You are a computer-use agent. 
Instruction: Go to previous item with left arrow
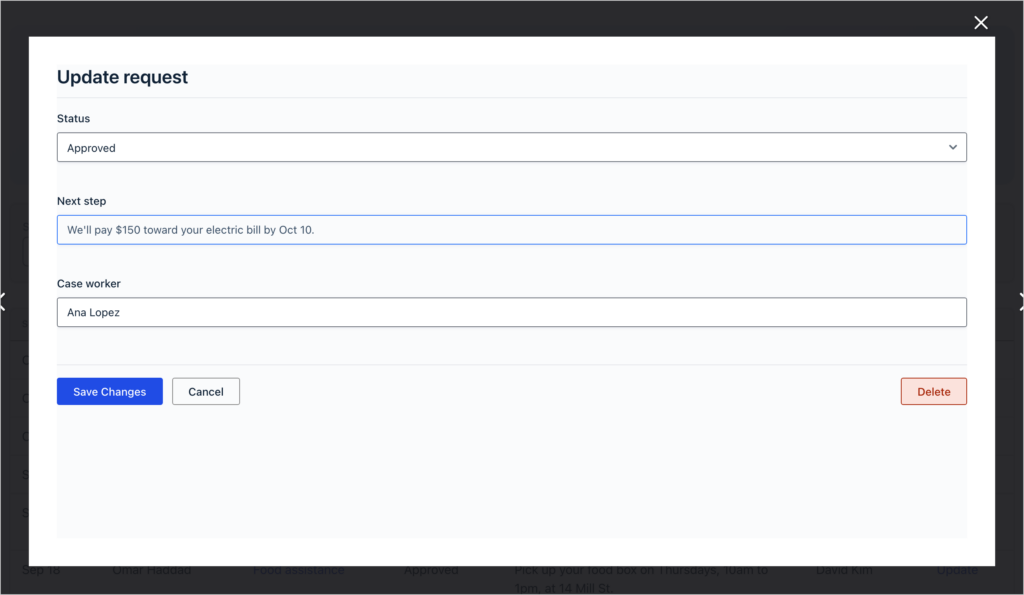pos(3,302)
